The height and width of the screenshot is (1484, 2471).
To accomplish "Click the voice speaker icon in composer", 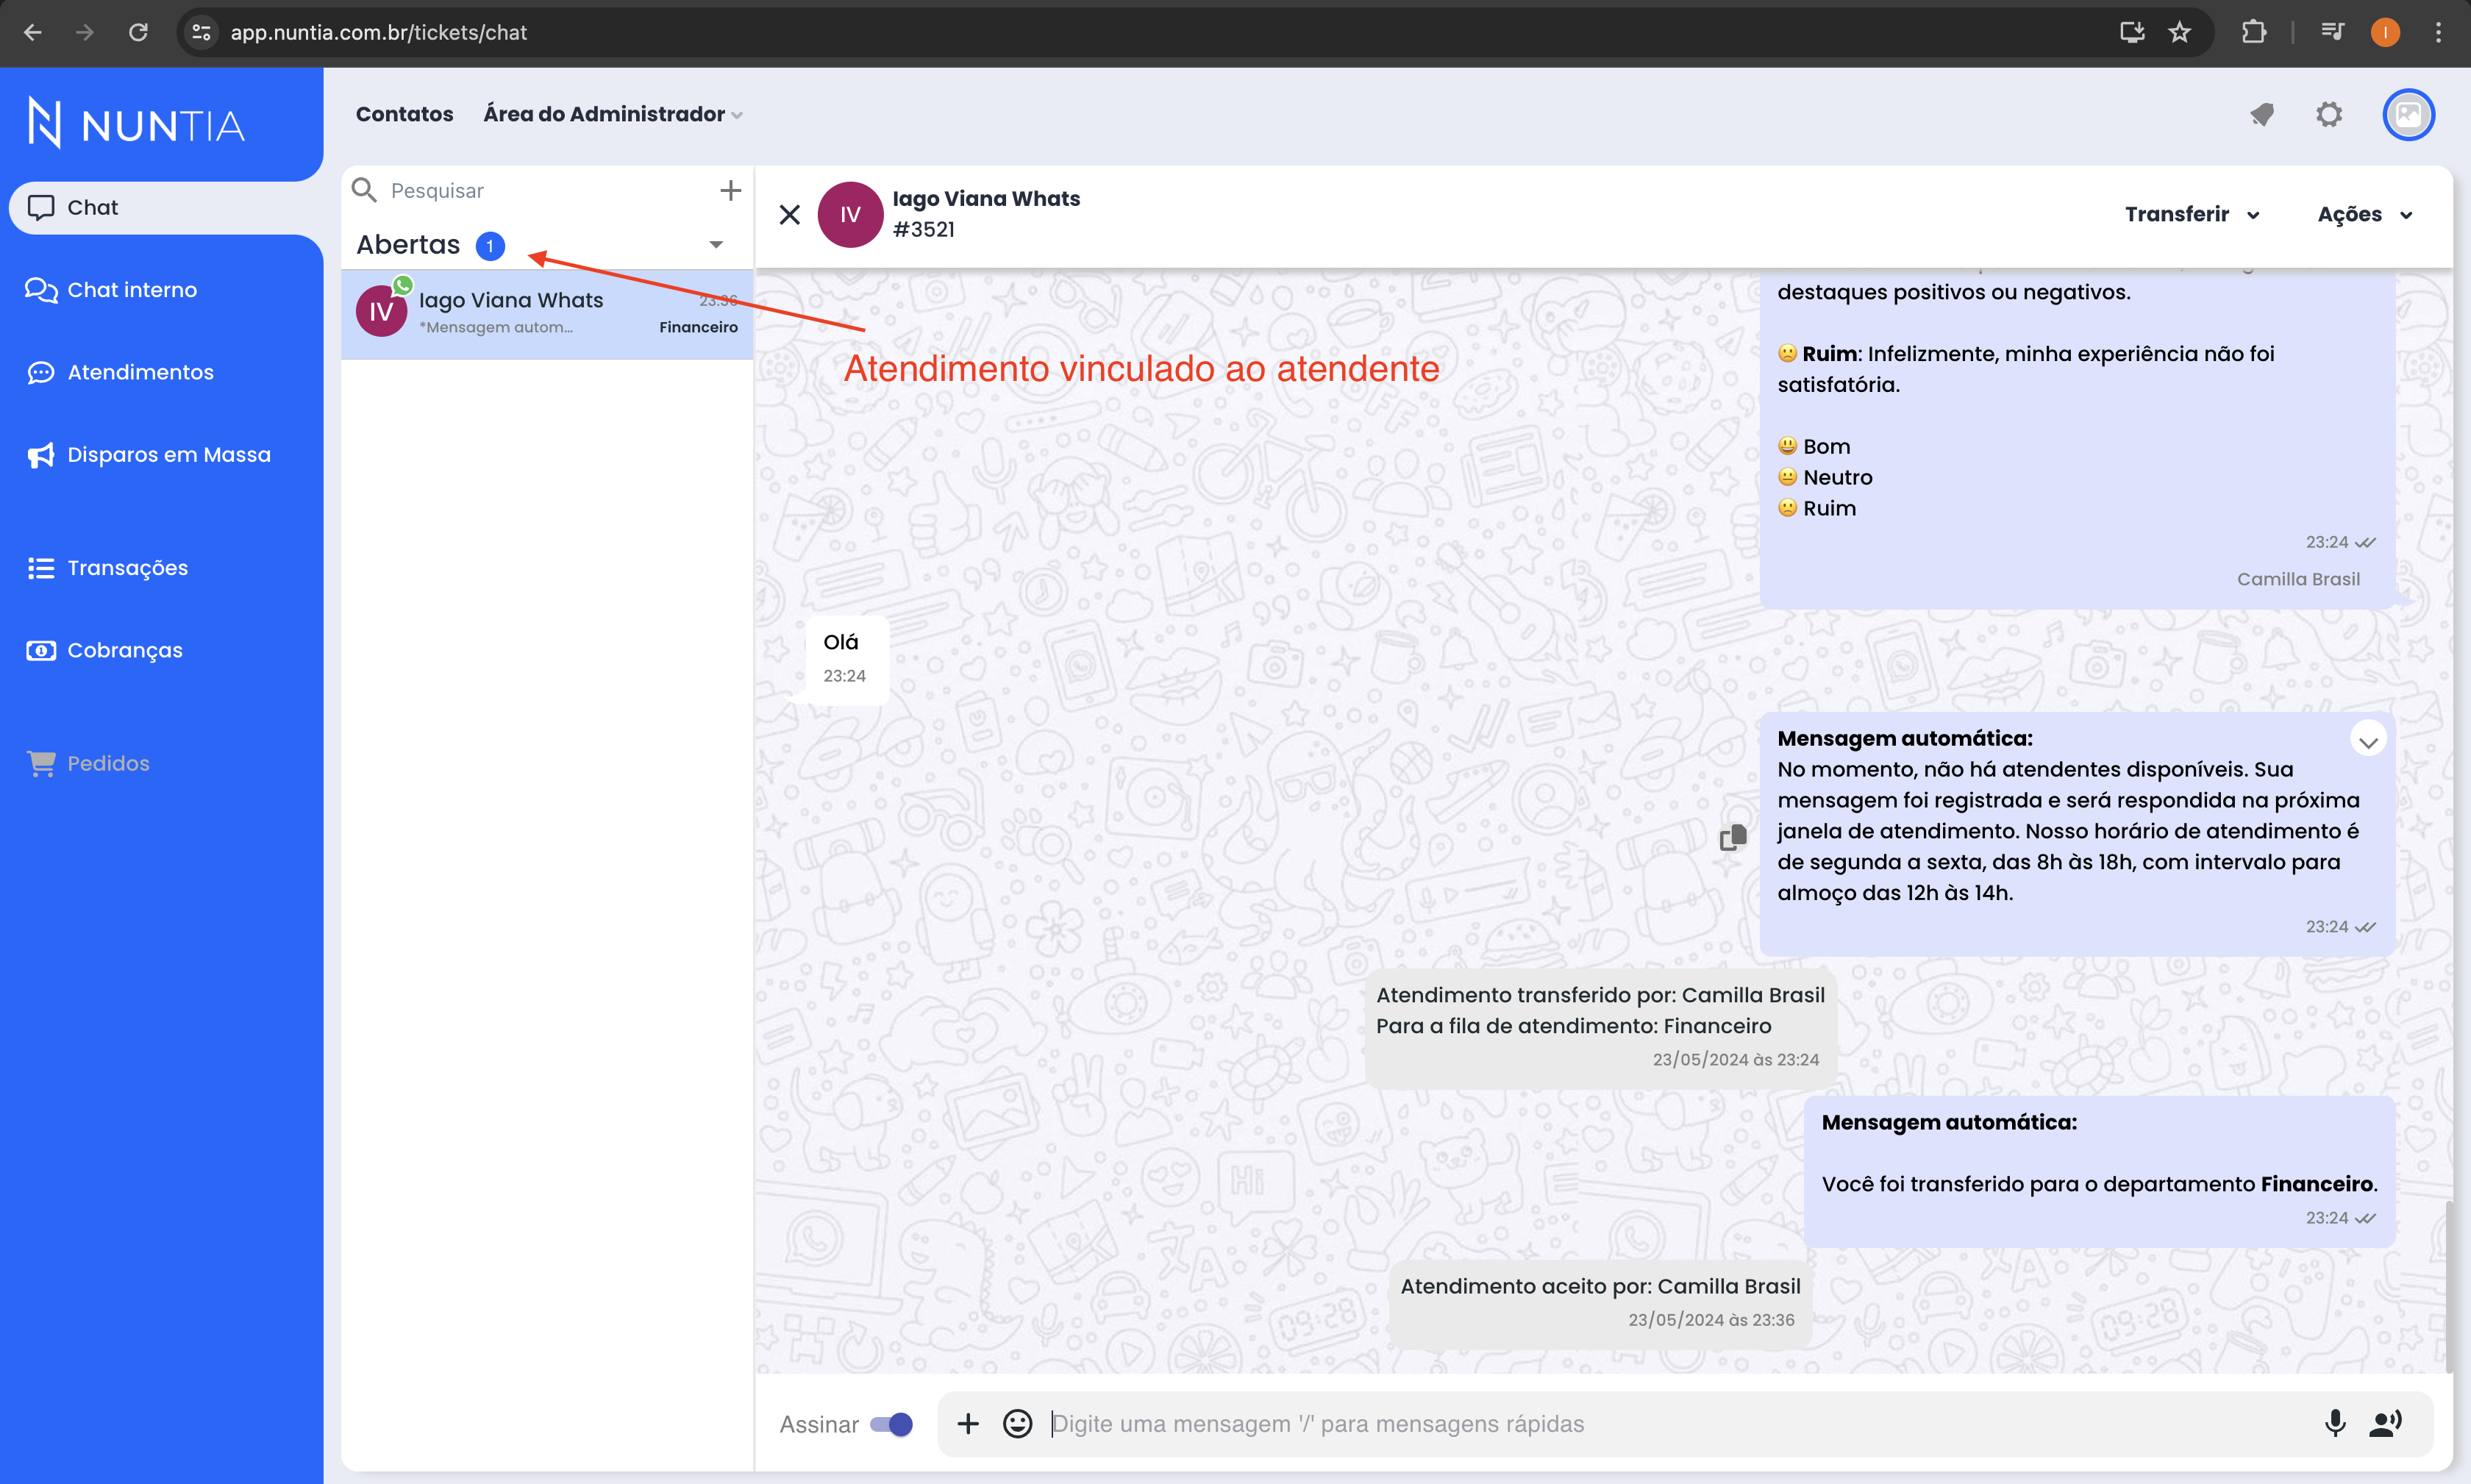I will click(x=2385, y=1423).
